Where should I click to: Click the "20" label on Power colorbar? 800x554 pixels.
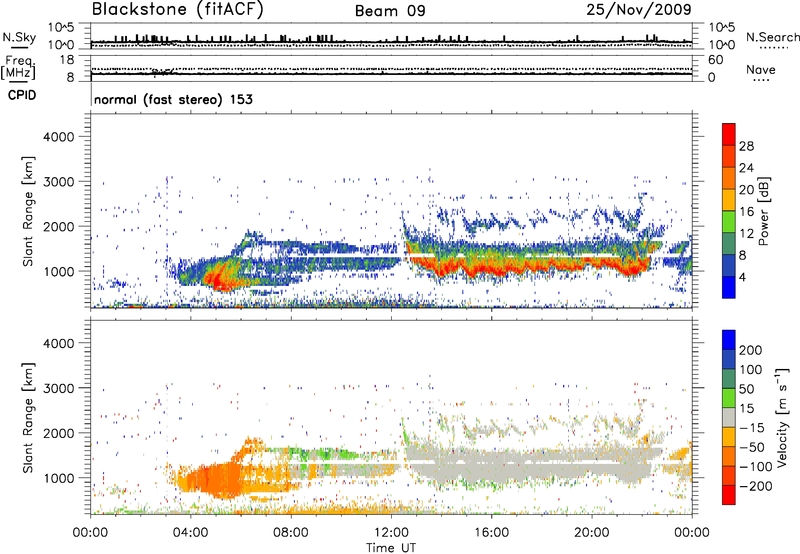click(x=746, y=190)
